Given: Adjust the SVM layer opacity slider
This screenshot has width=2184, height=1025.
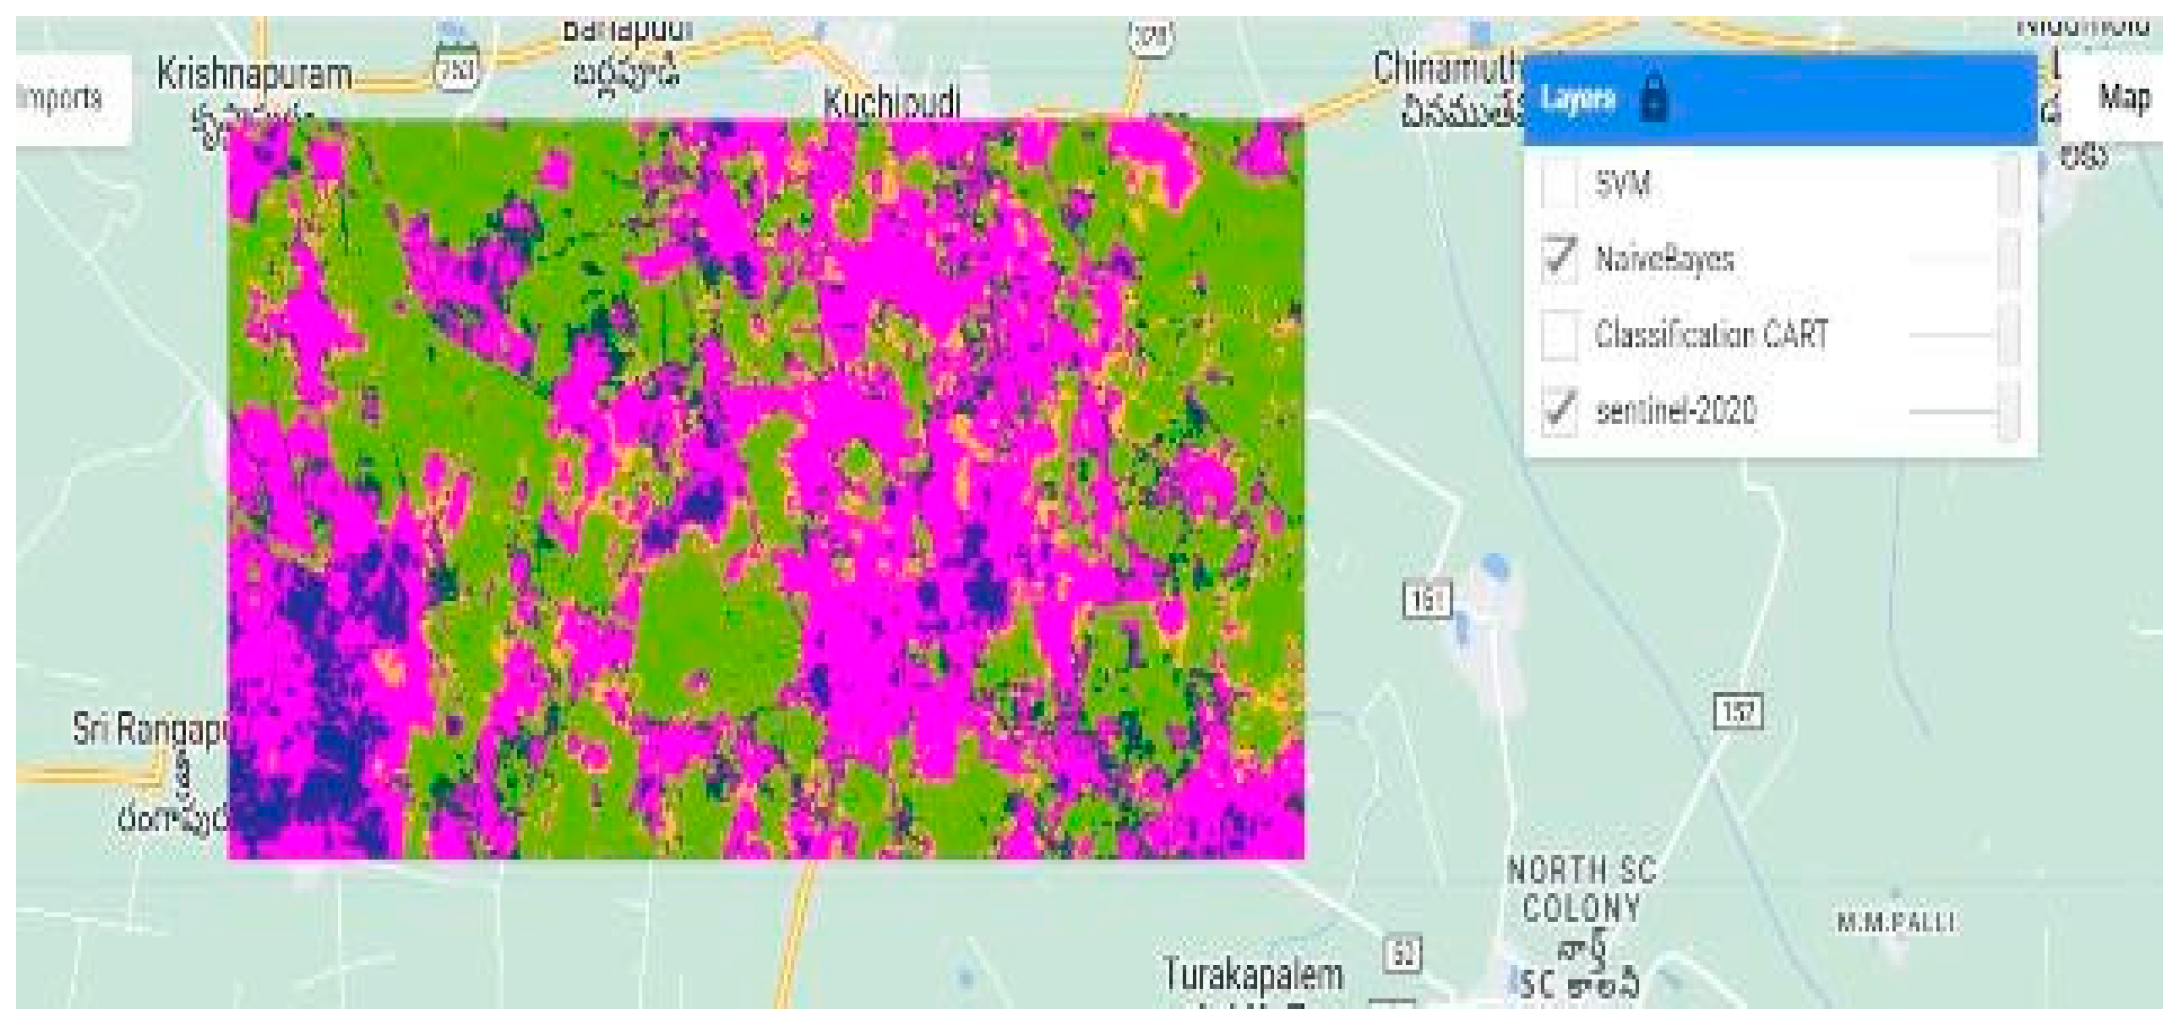Looking at the screenshot, I should pos(2007,185).
